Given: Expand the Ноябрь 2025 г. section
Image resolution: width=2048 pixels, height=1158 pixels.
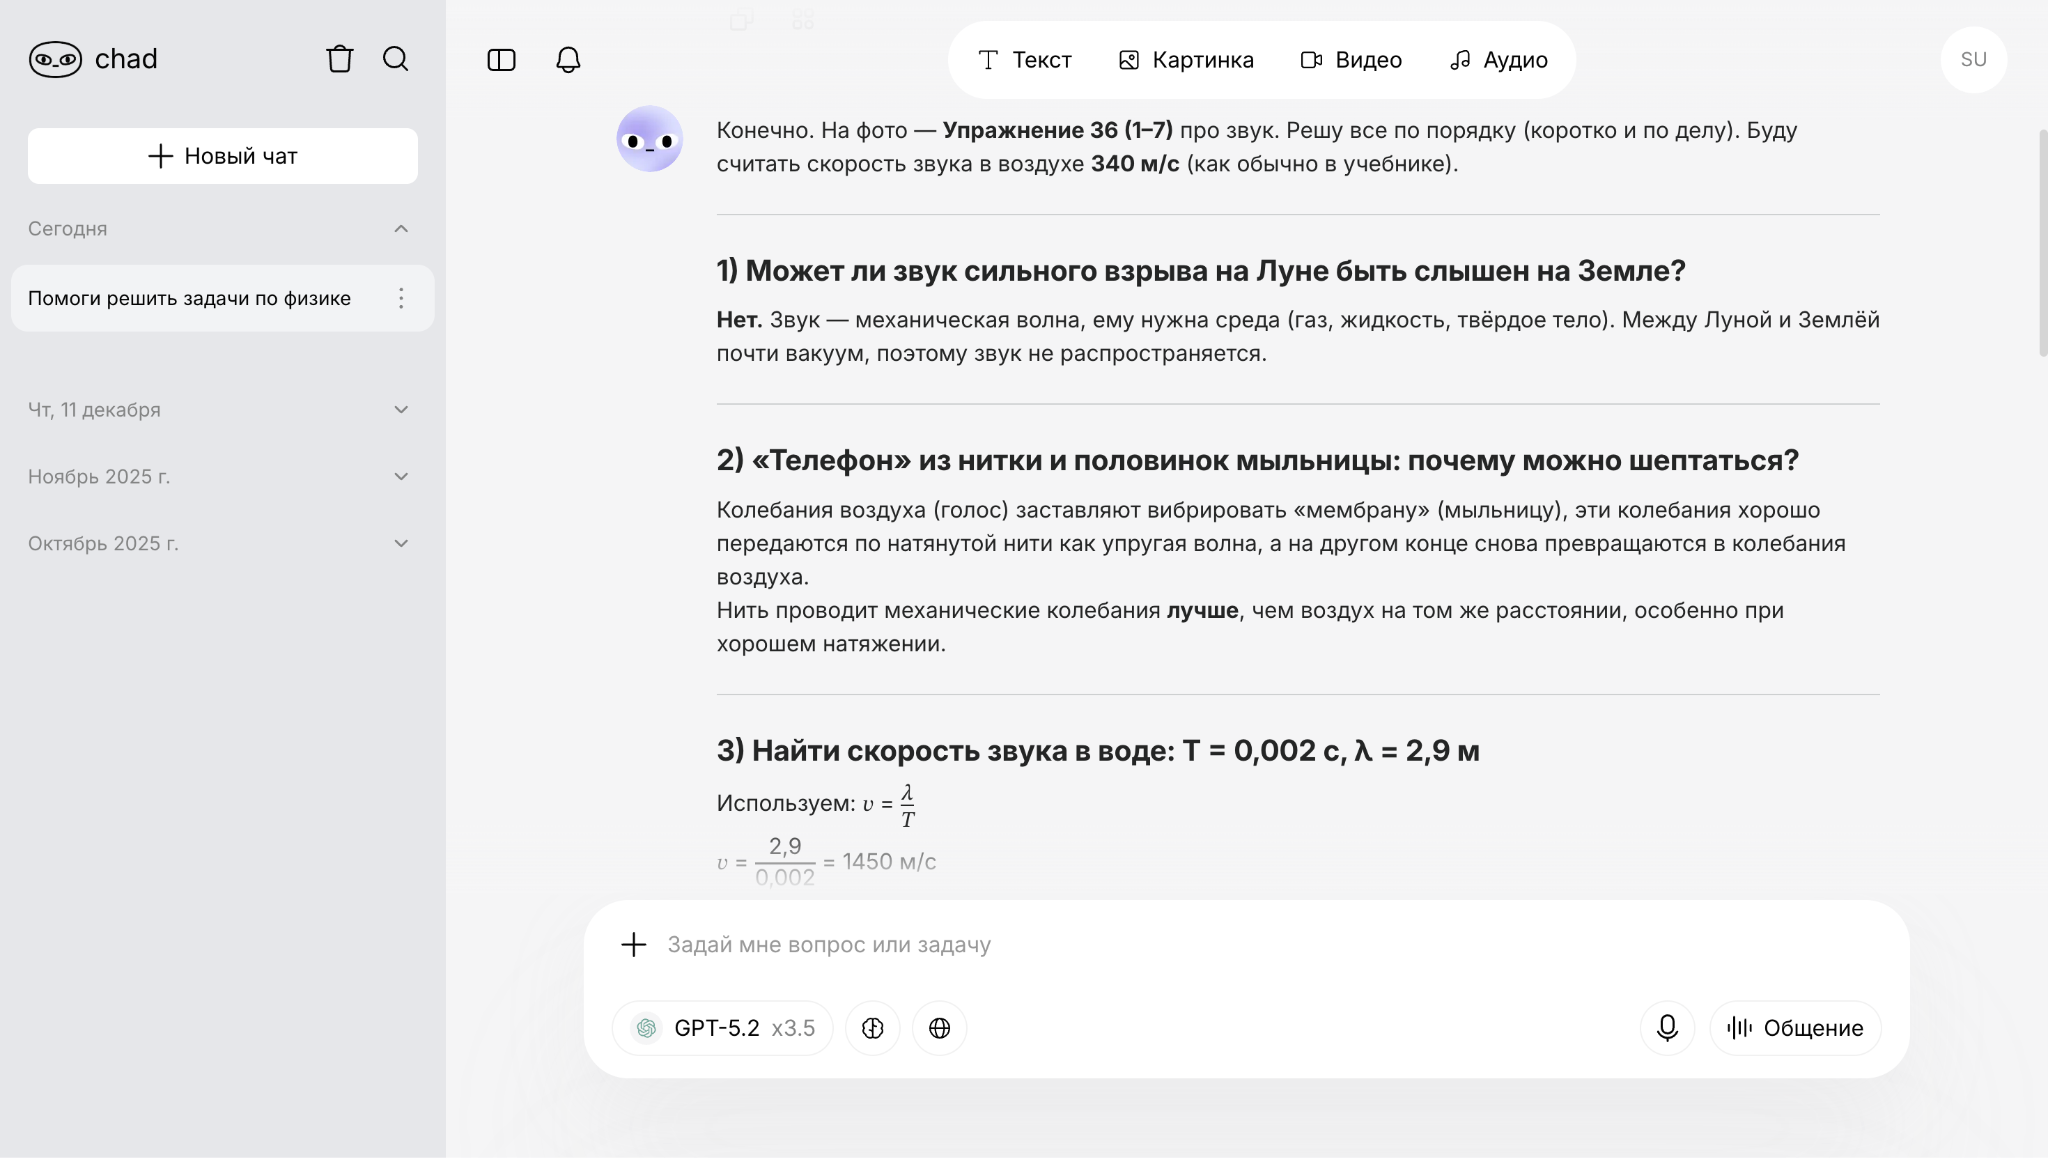Looking at the screenshot, I should click(x=401, y=477).
